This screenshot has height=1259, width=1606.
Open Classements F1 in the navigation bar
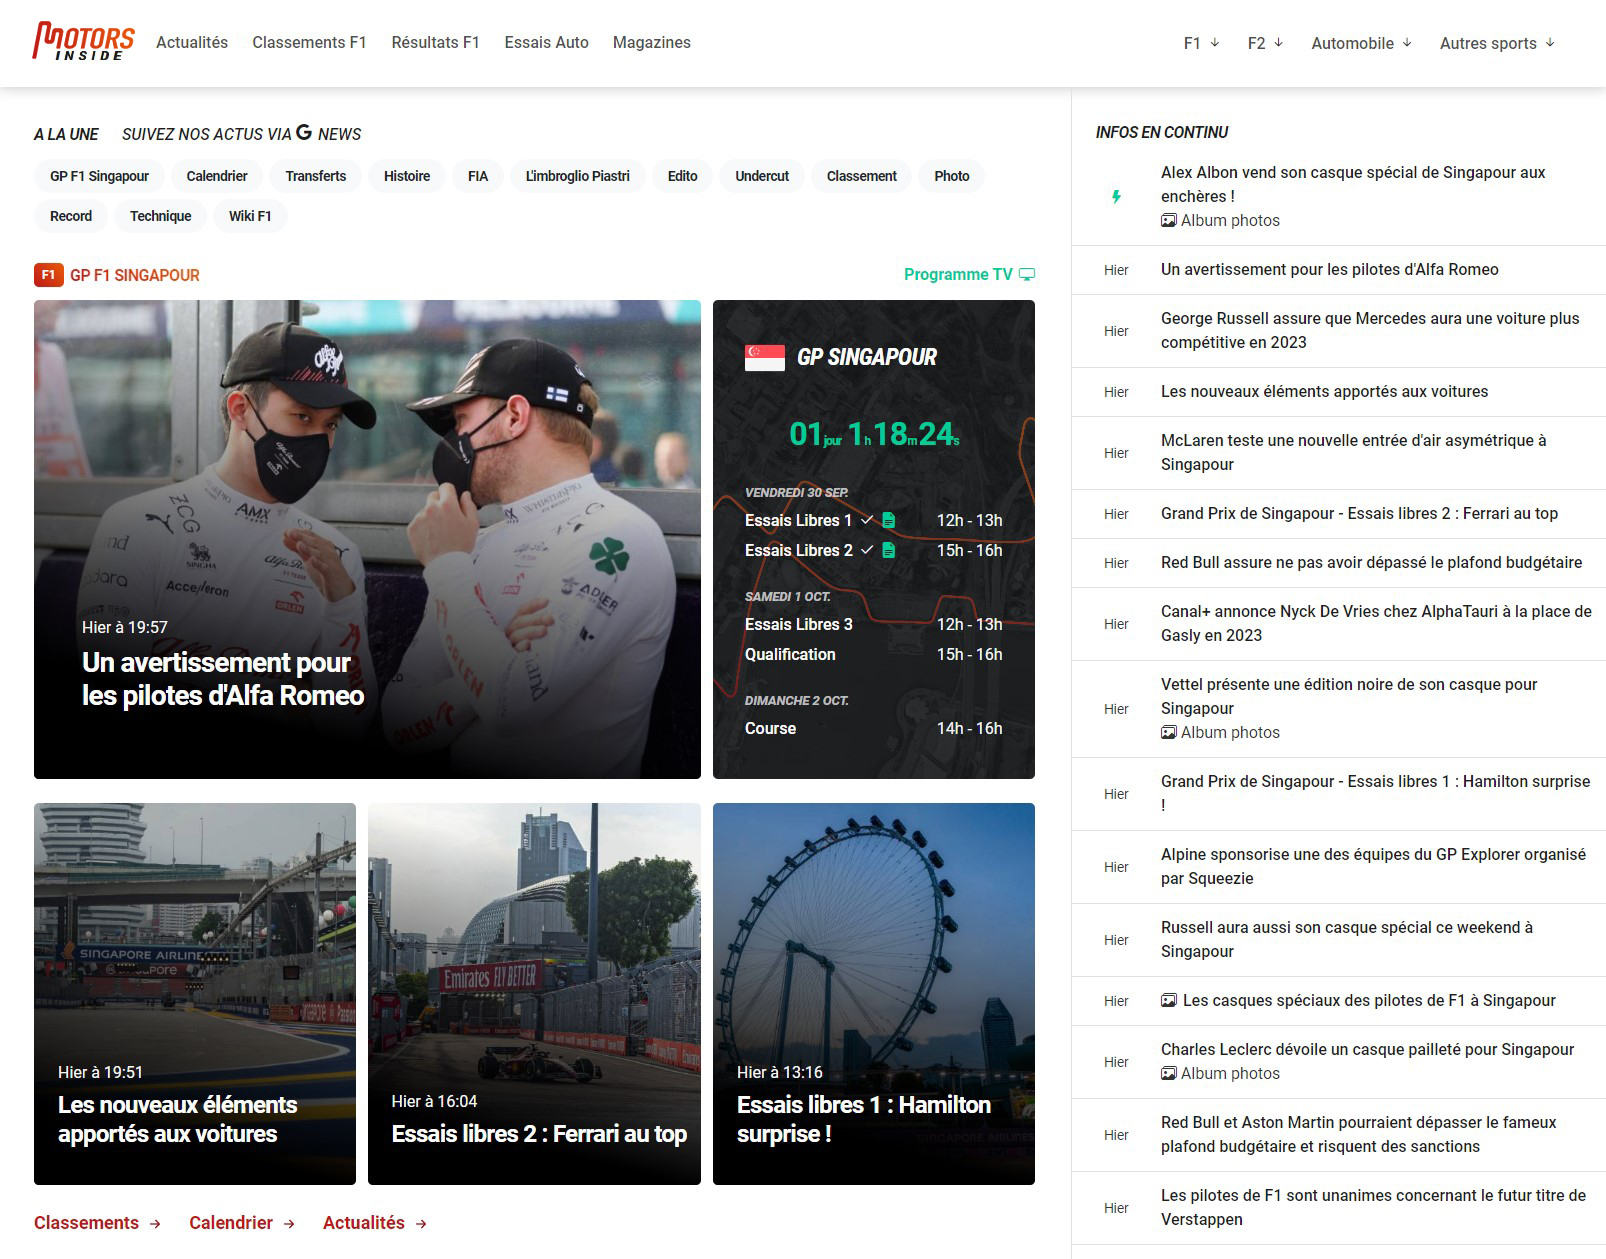pyautogui.click(x=309, y=42)
